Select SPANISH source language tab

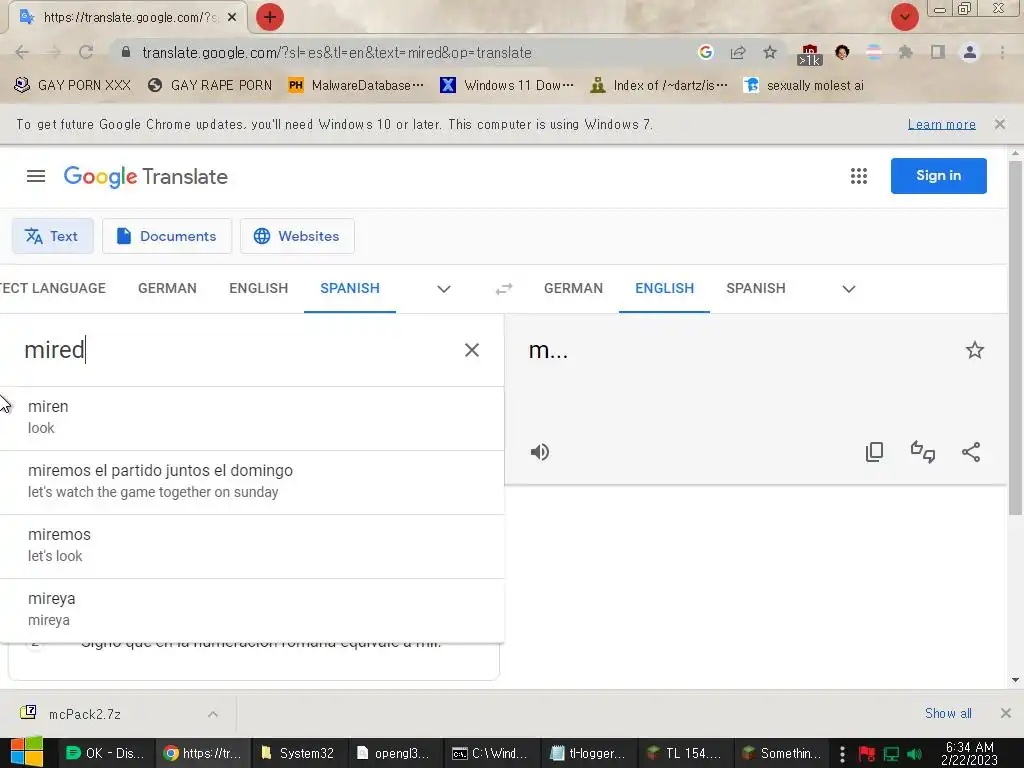coord(350,288)
